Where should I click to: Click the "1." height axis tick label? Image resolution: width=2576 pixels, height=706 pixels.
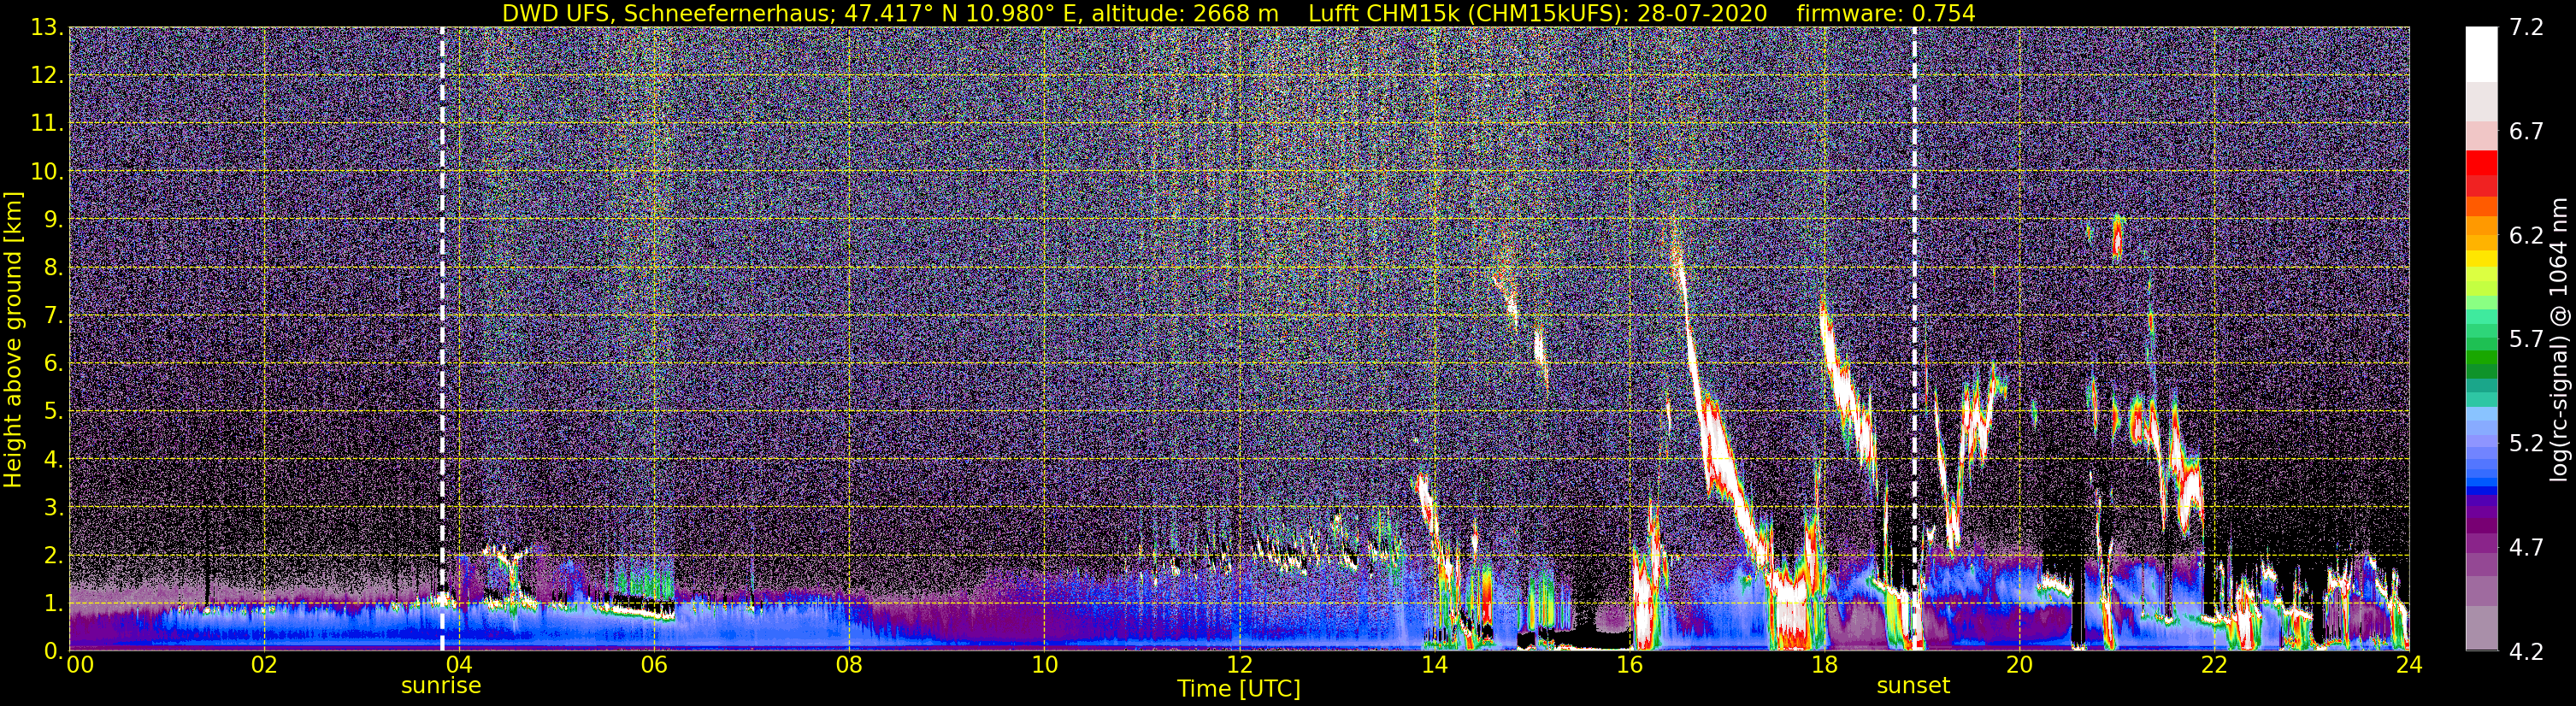(54, 603)
